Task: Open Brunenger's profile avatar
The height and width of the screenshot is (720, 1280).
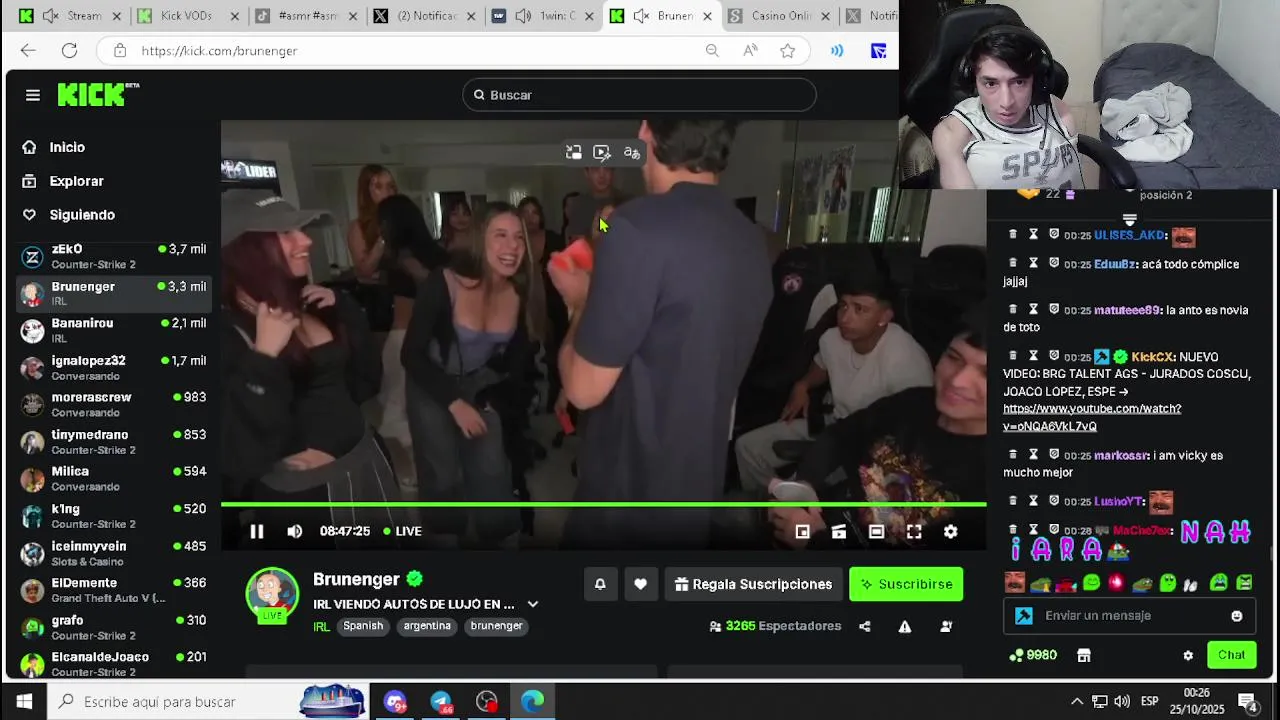Action: tap(272, 594)
